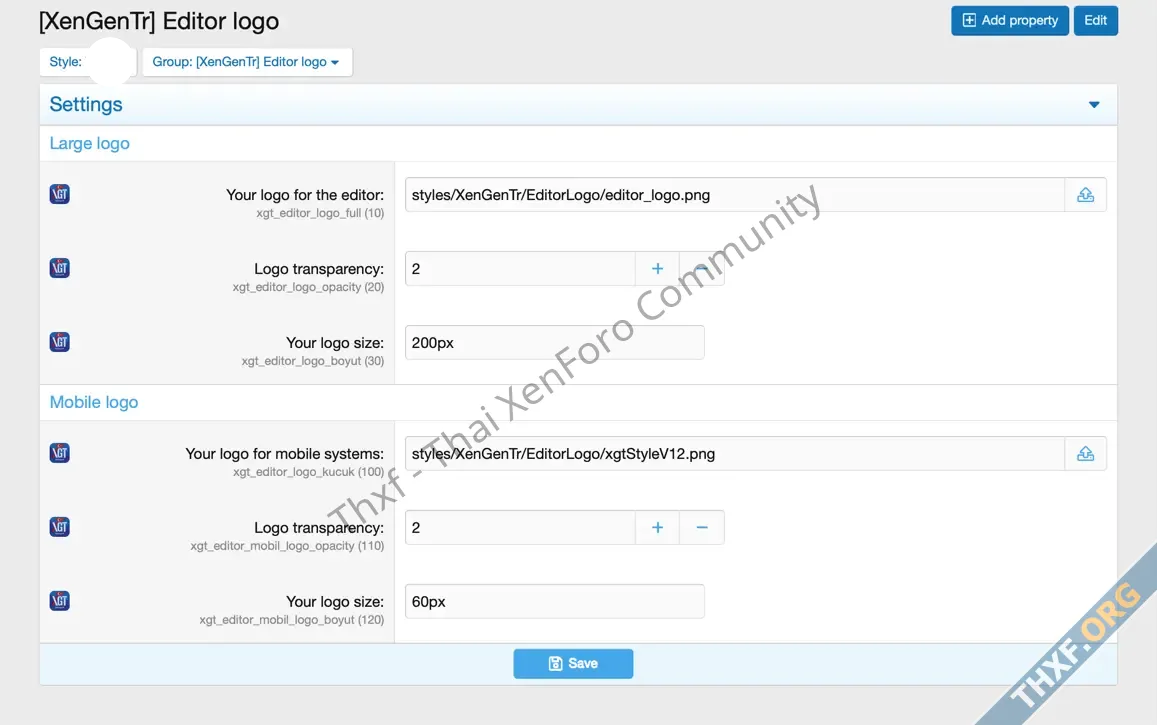Click XGT icon beside xgt_editor_mobil_logo_boyut row
Viewport: 1157px width, 725px height.
click(60, 600)
